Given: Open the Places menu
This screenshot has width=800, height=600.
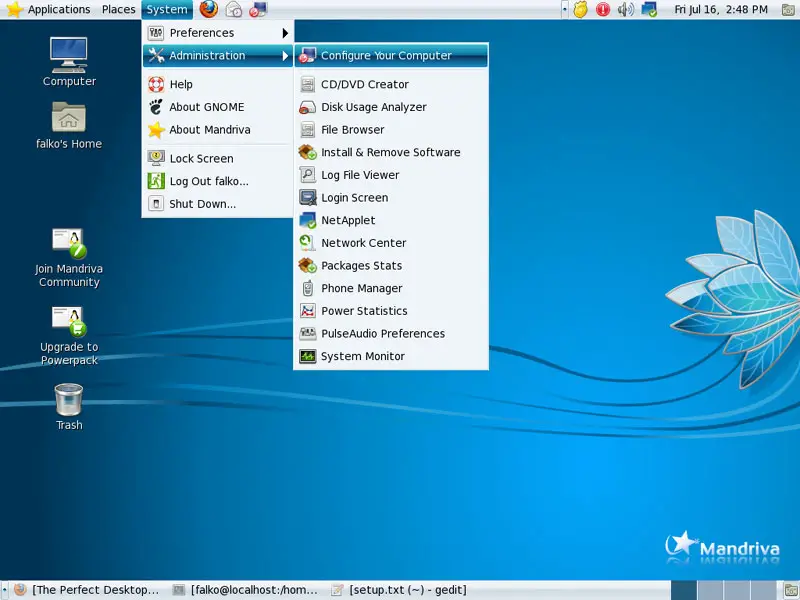Looking at the screenshot, I should tap(118, 10).
